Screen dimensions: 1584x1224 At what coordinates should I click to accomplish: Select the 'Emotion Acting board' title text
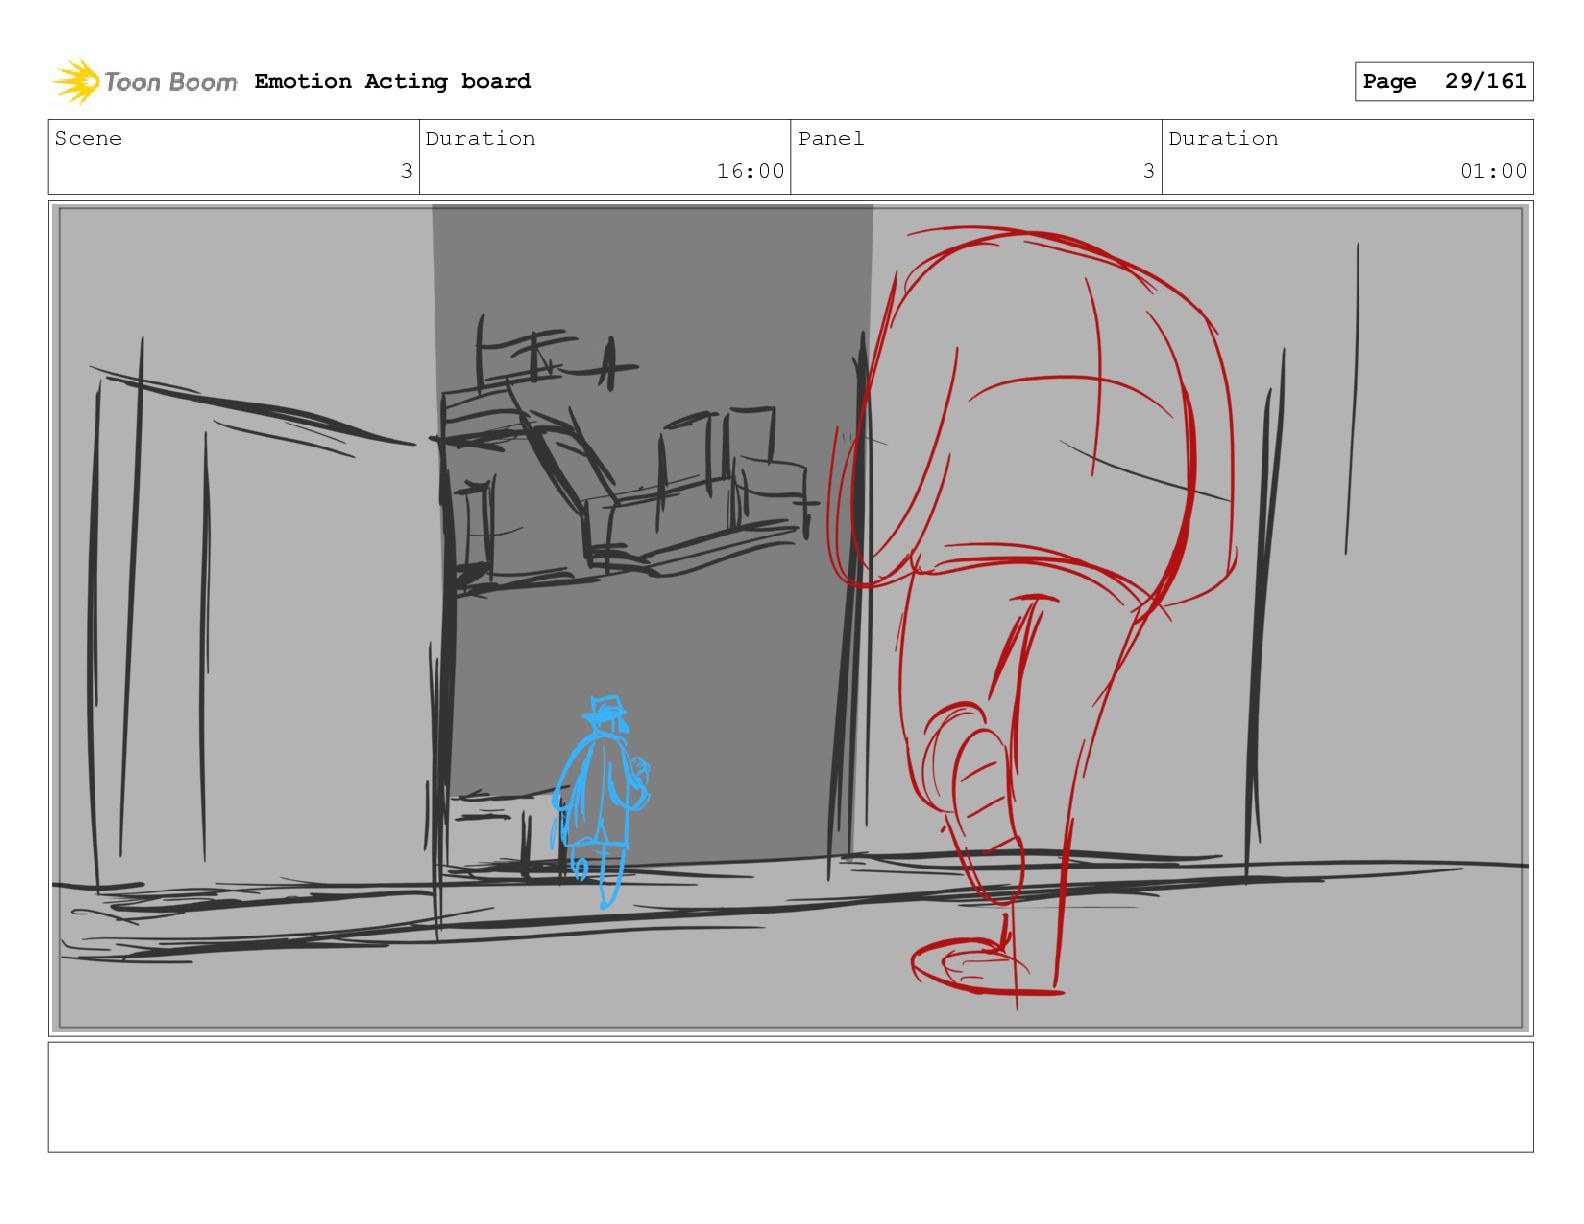pyautogui.click(x=392, y=81)
